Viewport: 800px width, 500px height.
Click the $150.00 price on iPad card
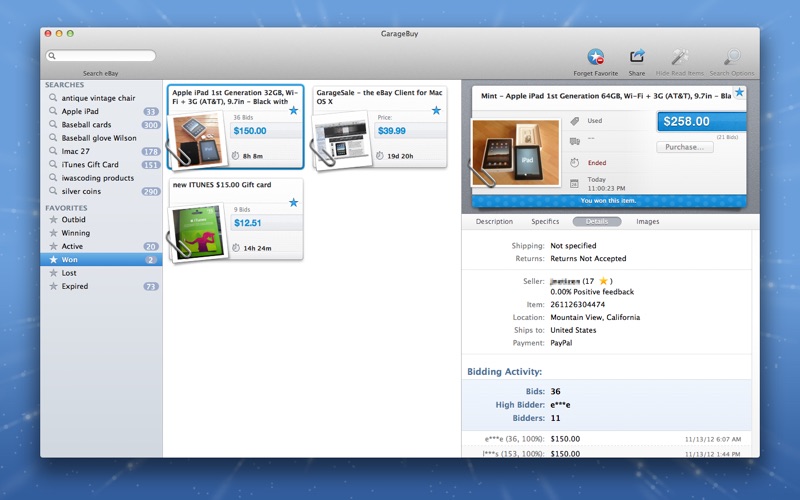(250, 131)
